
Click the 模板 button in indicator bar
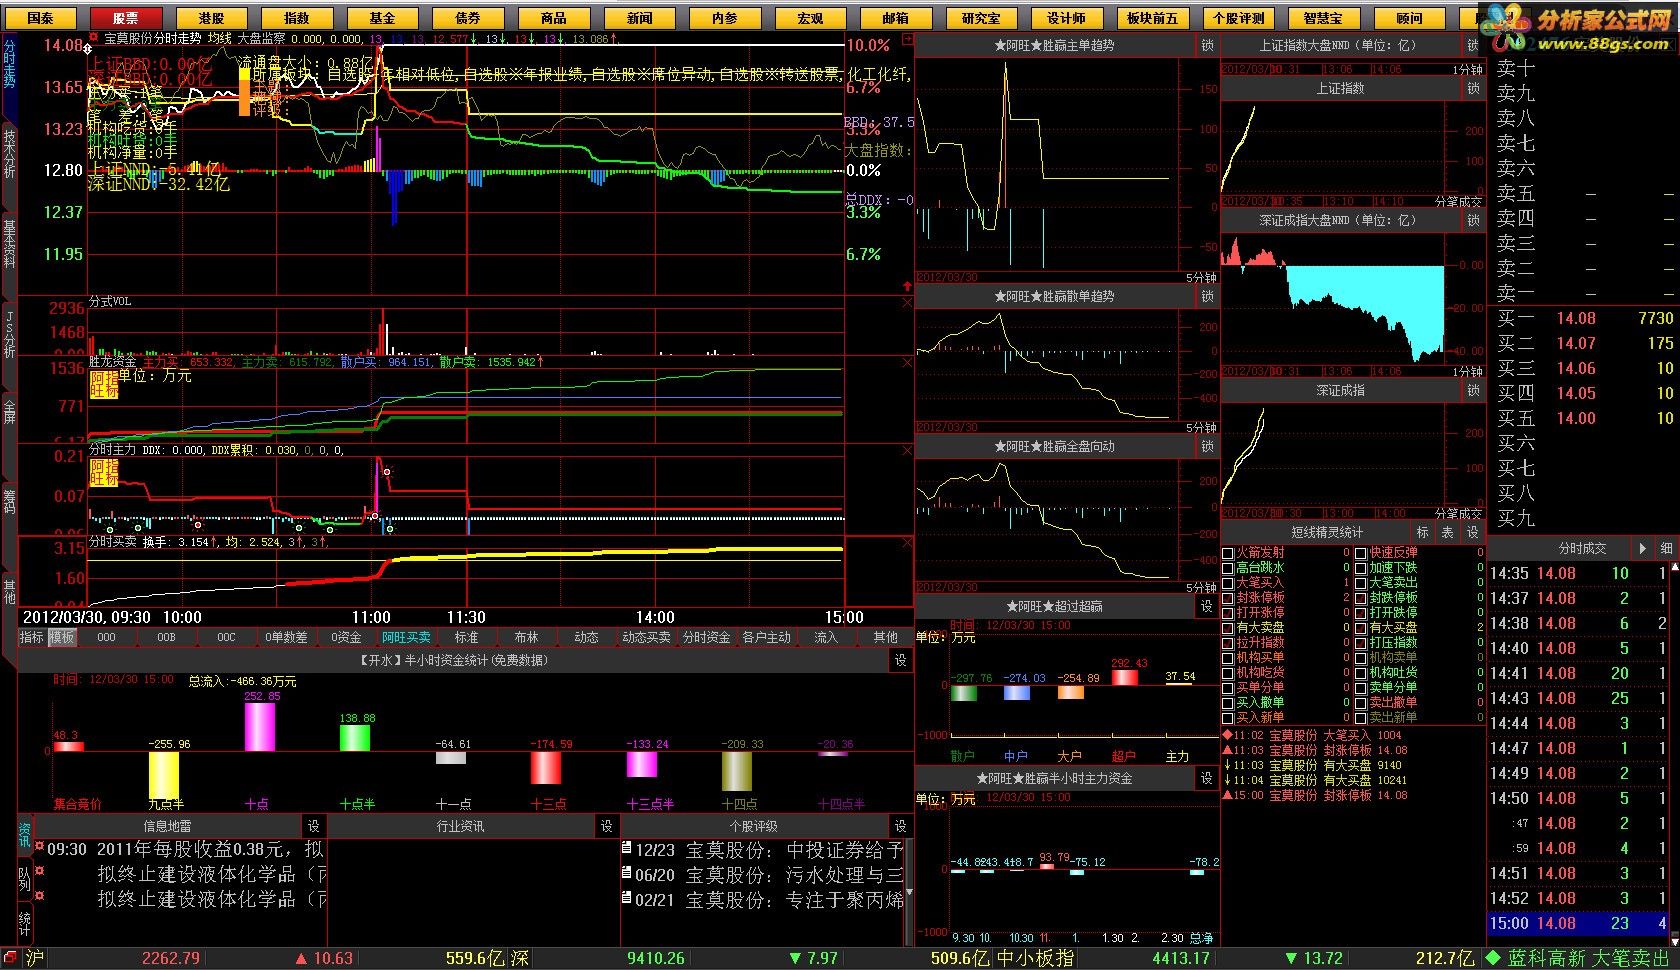(62, 637)
